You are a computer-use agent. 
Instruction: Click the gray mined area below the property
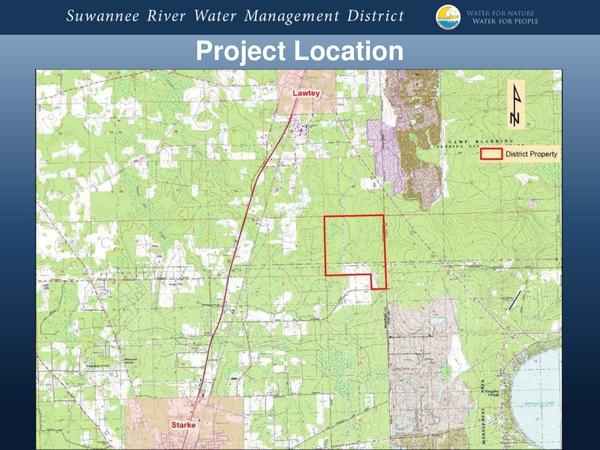(425, 367)
